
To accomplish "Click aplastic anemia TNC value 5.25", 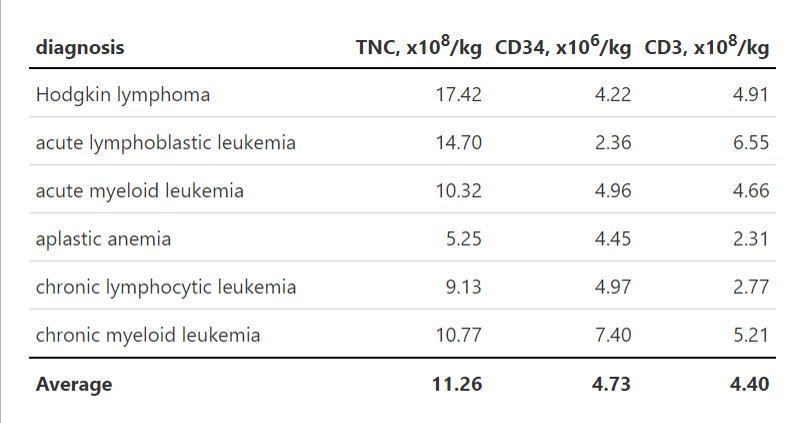I will pos(464,239).
